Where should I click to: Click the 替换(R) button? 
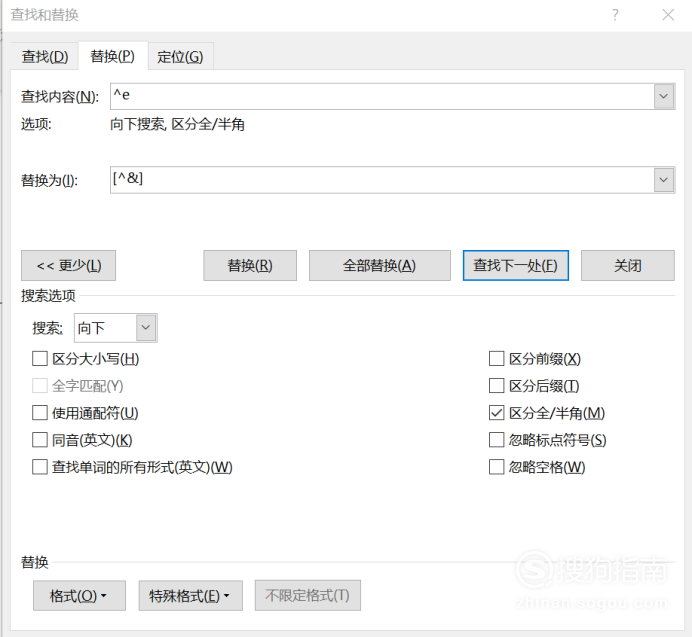250,265
